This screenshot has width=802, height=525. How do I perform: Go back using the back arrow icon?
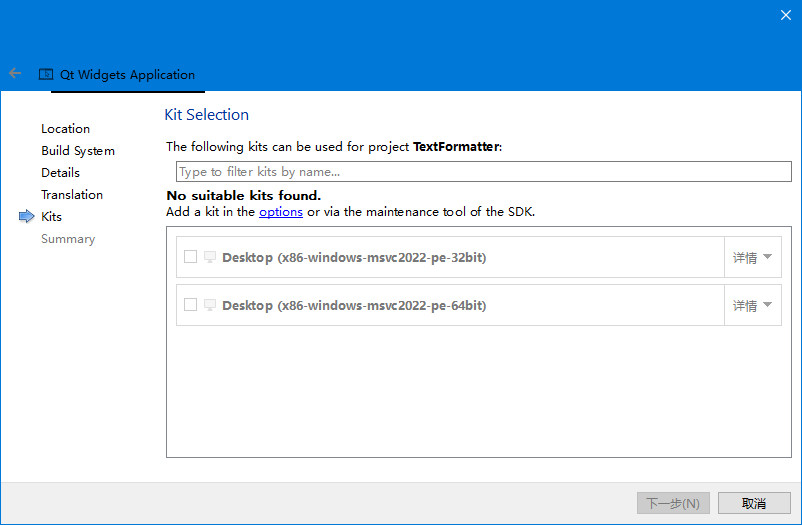coord(15,74)
